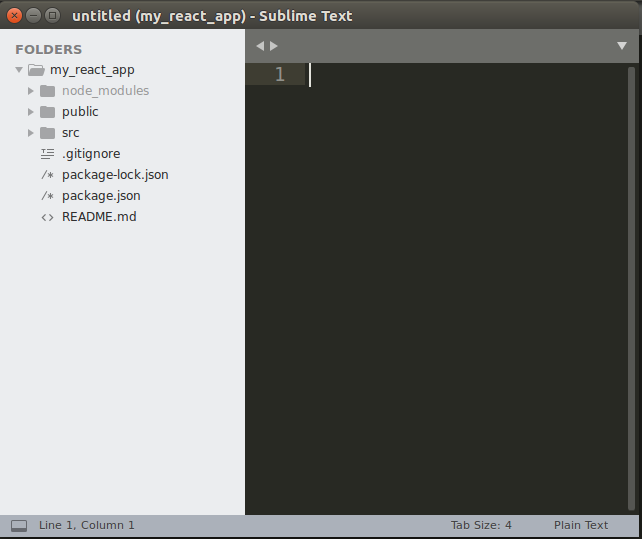Expand the node_modules folder arrow
The image size is (642, 539).
tap(31, 91)
